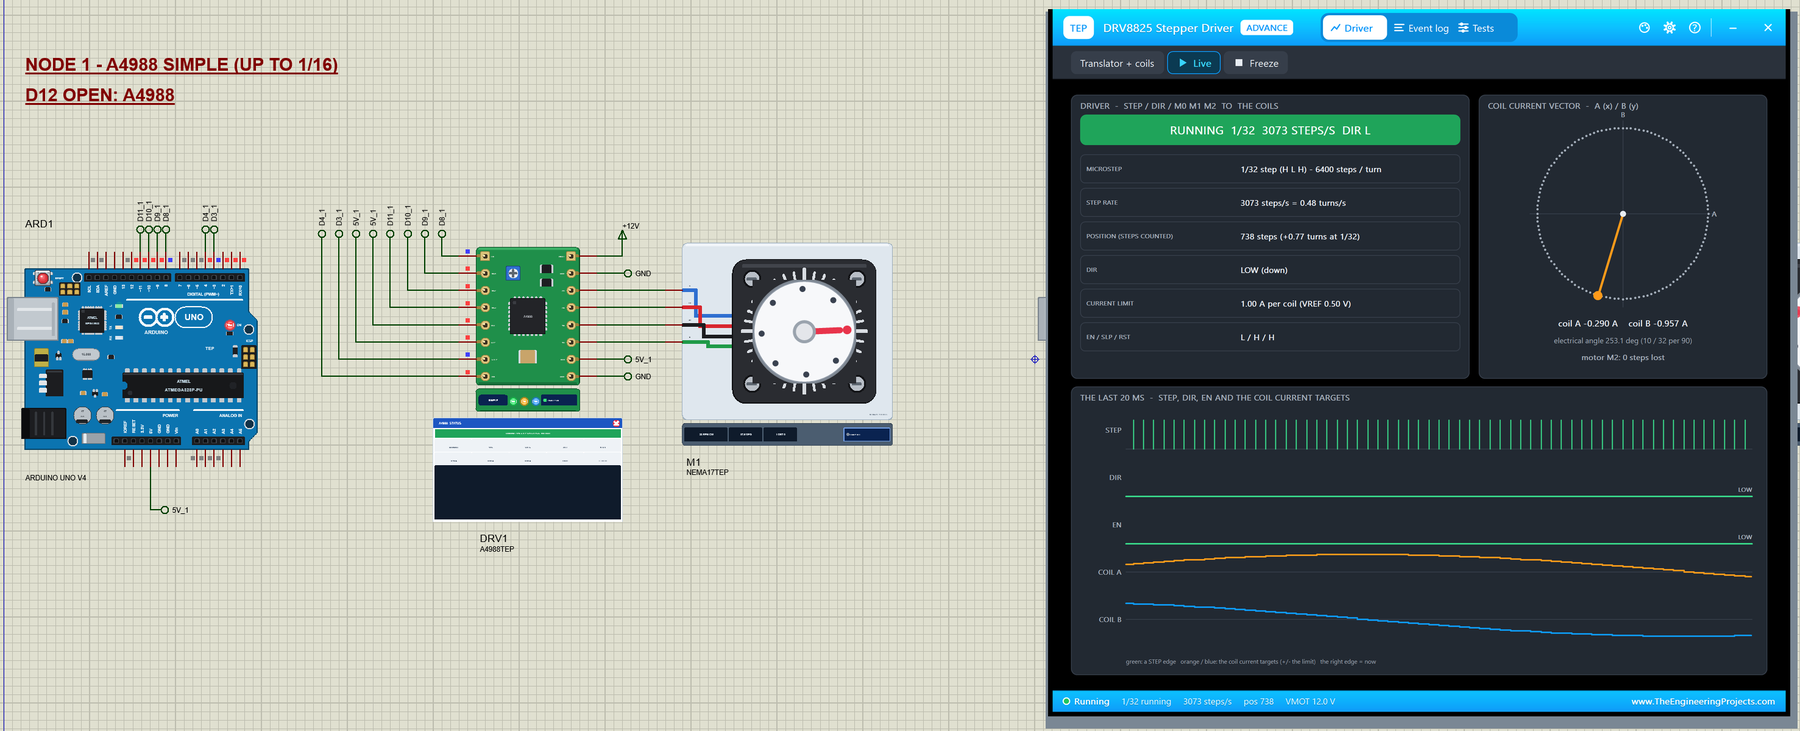Click the ADVANCE badge
The height and width of the screenshot is (731, 1800).
point(1267,28)
